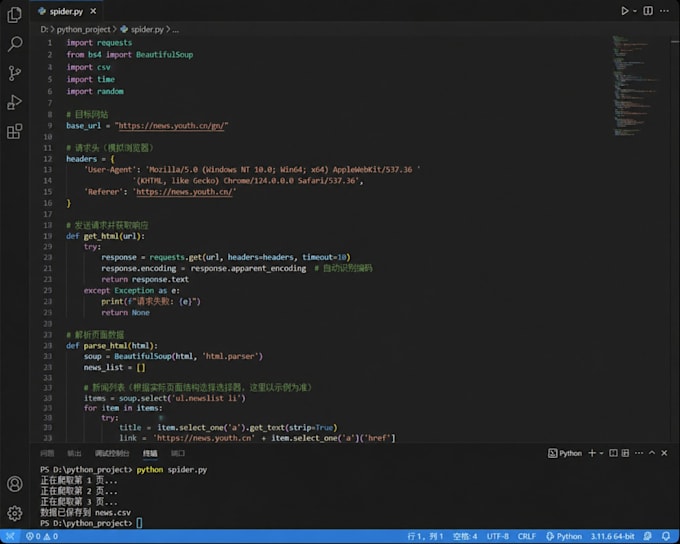Screen dimensions: 680x544
Task: Change end of line sequence CRLF
Action: click(x=526, y=537)
